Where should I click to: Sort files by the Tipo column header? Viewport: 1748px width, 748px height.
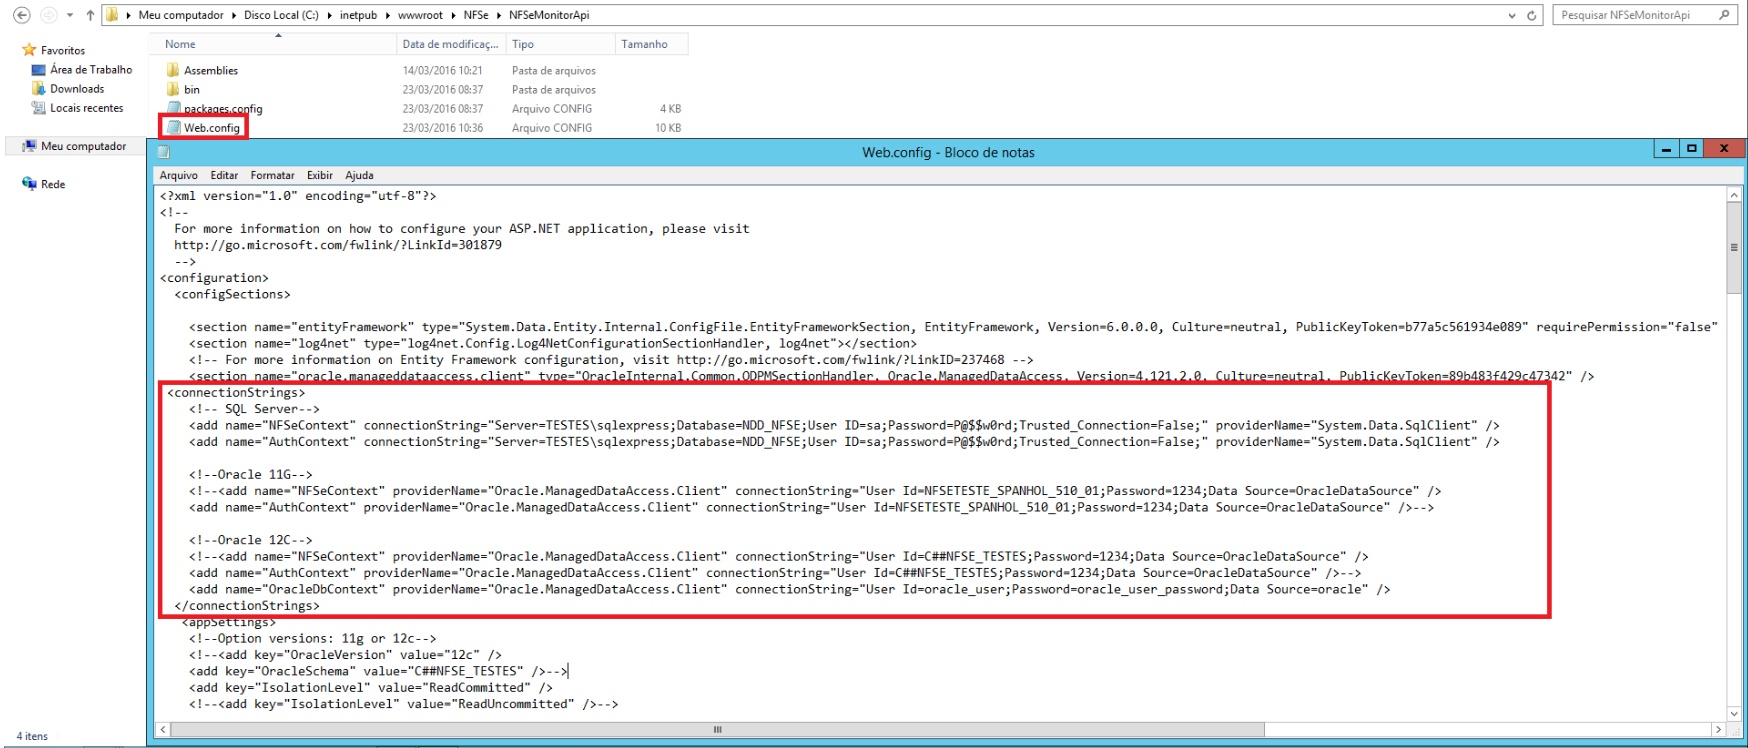561,44
